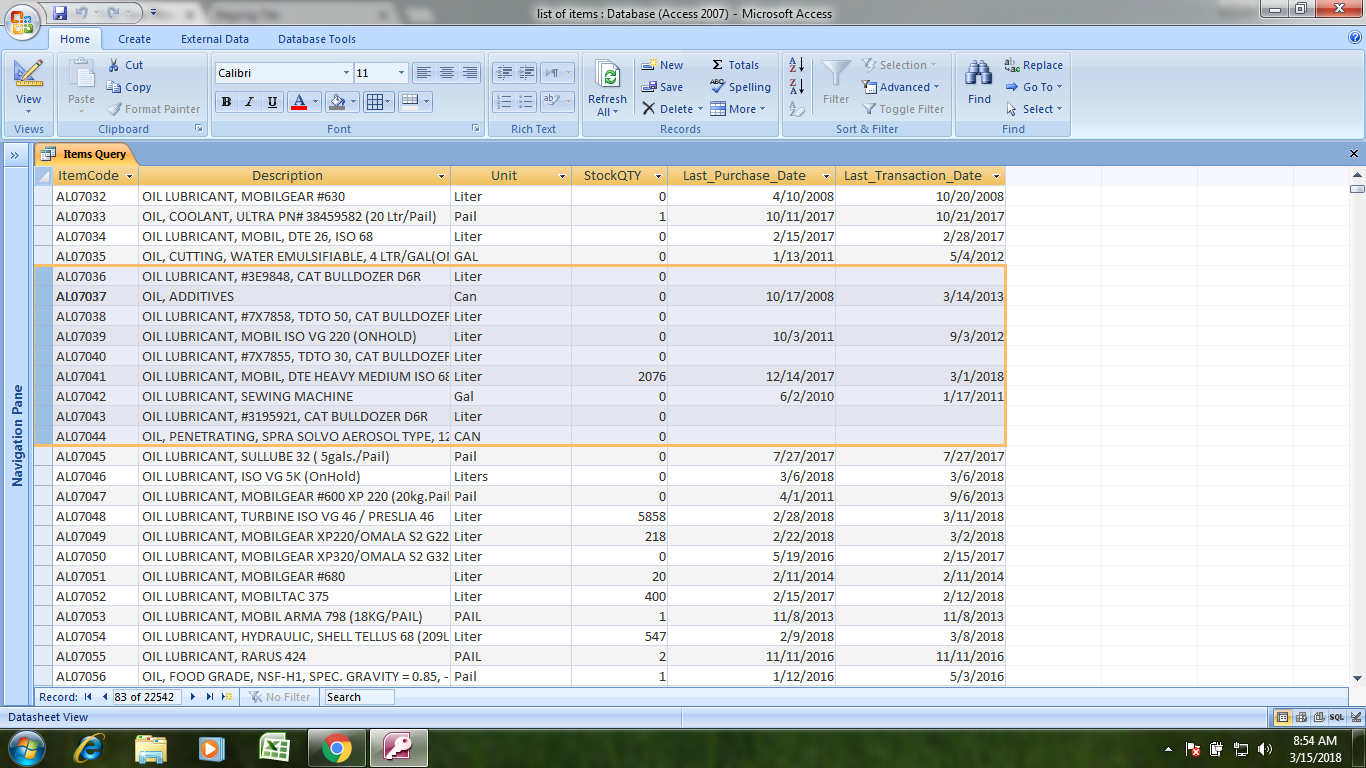The height and width of the screenshot is (768, 1366).
Task: Toggle Italic formatting
Action: coord(249,102)
